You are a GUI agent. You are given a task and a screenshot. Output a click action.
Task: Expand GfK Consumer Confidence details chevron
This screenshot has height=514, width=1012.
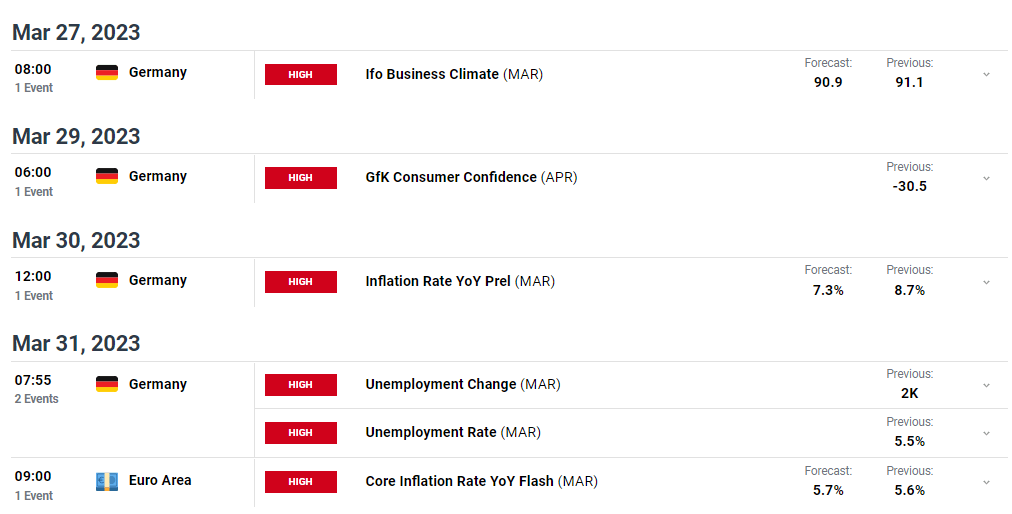(x=986, y=178)
